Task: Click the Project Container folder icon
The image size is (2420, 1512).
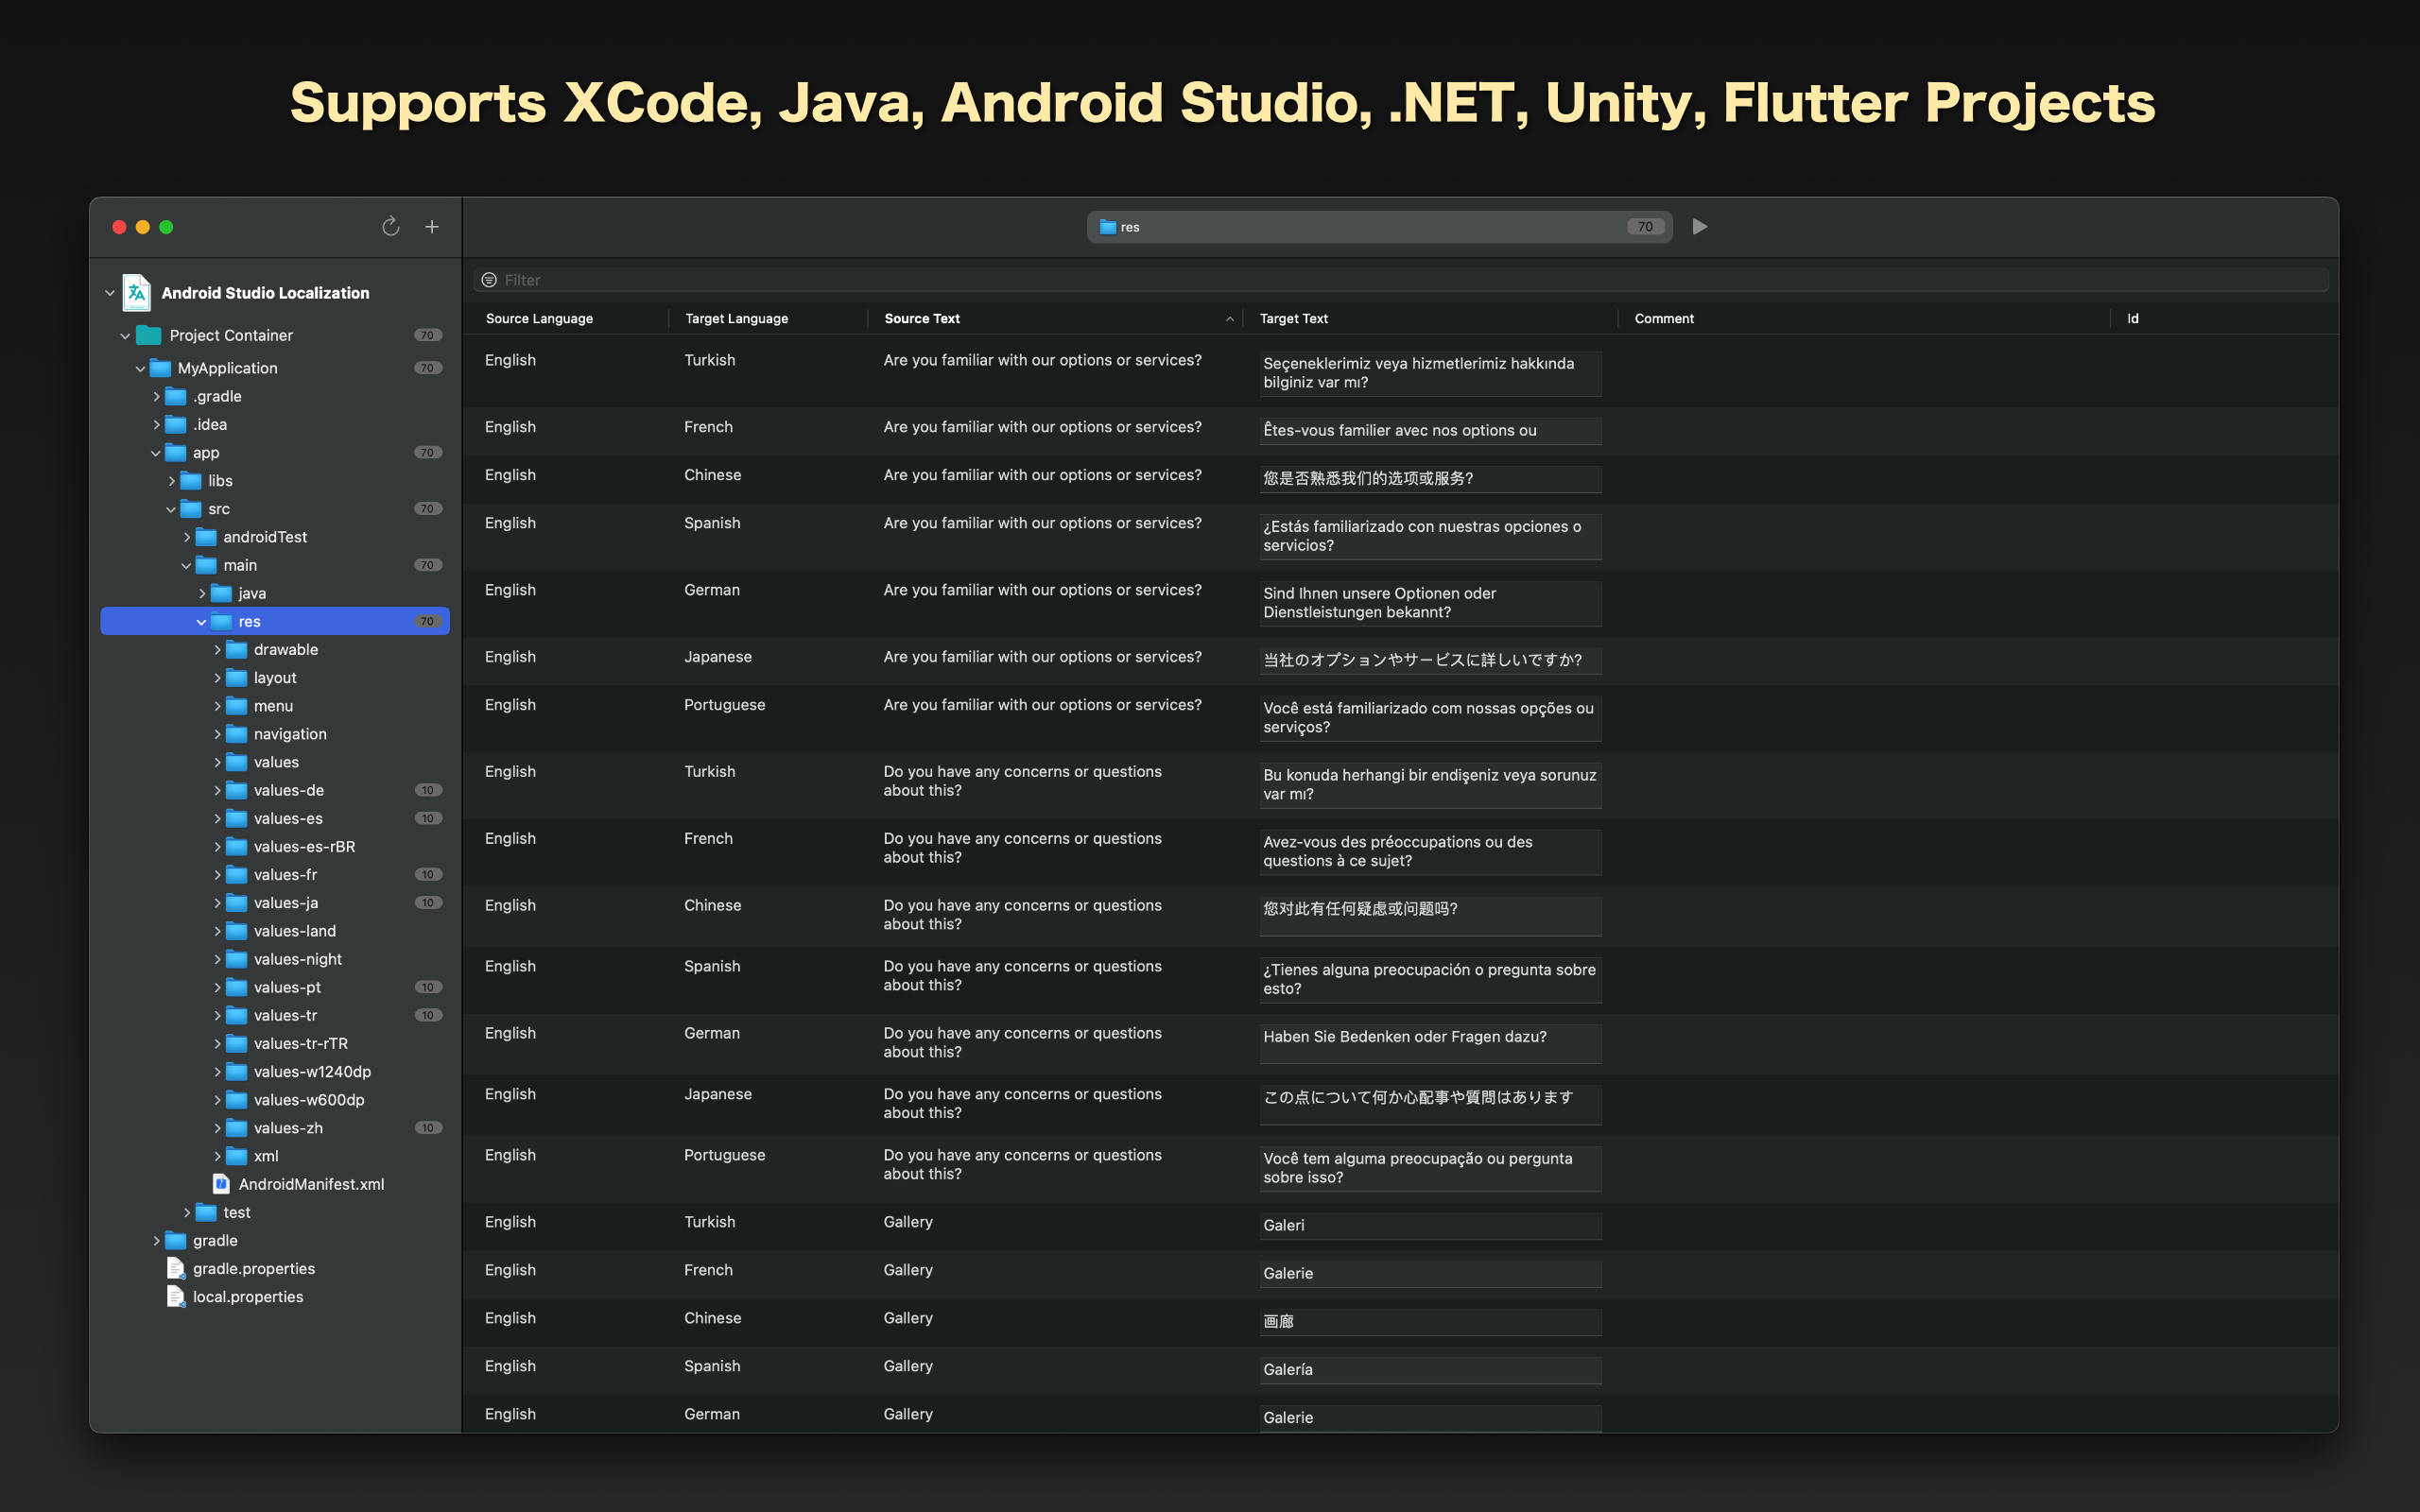Action: 149,335
